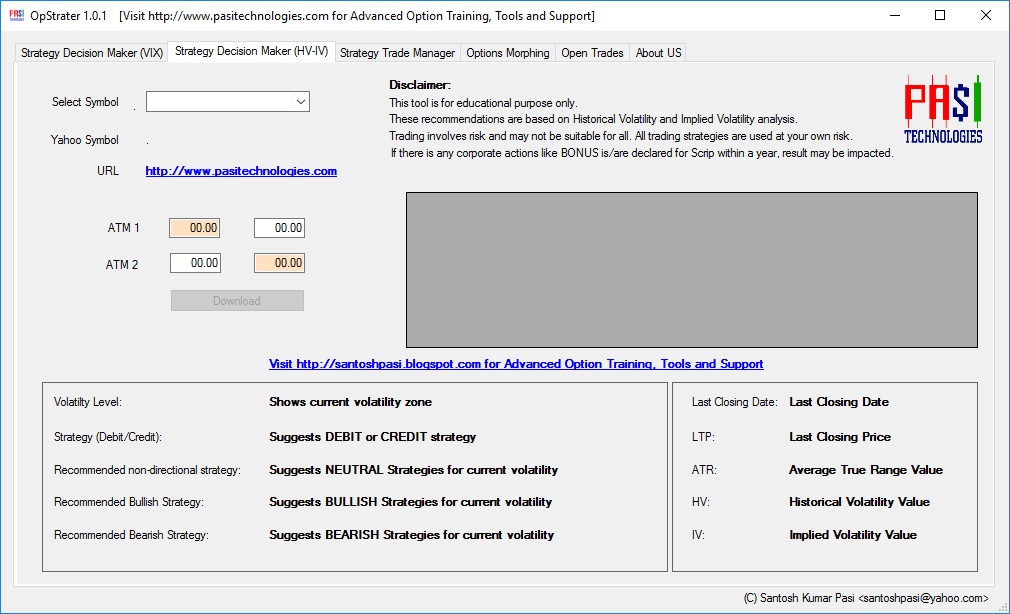Click the 'Disclaimer:' heading
This screenshot has height=614, width=1010.
pos(420,85)
